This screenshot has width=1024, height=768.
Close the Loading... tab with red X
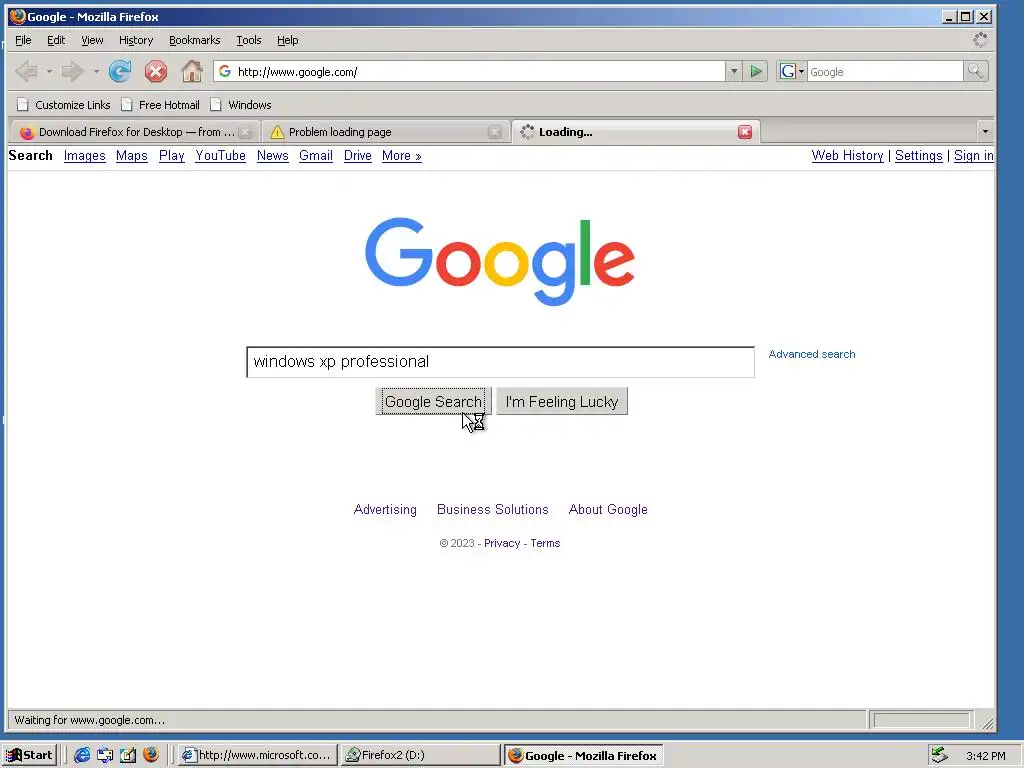click(x=744, y=132)
